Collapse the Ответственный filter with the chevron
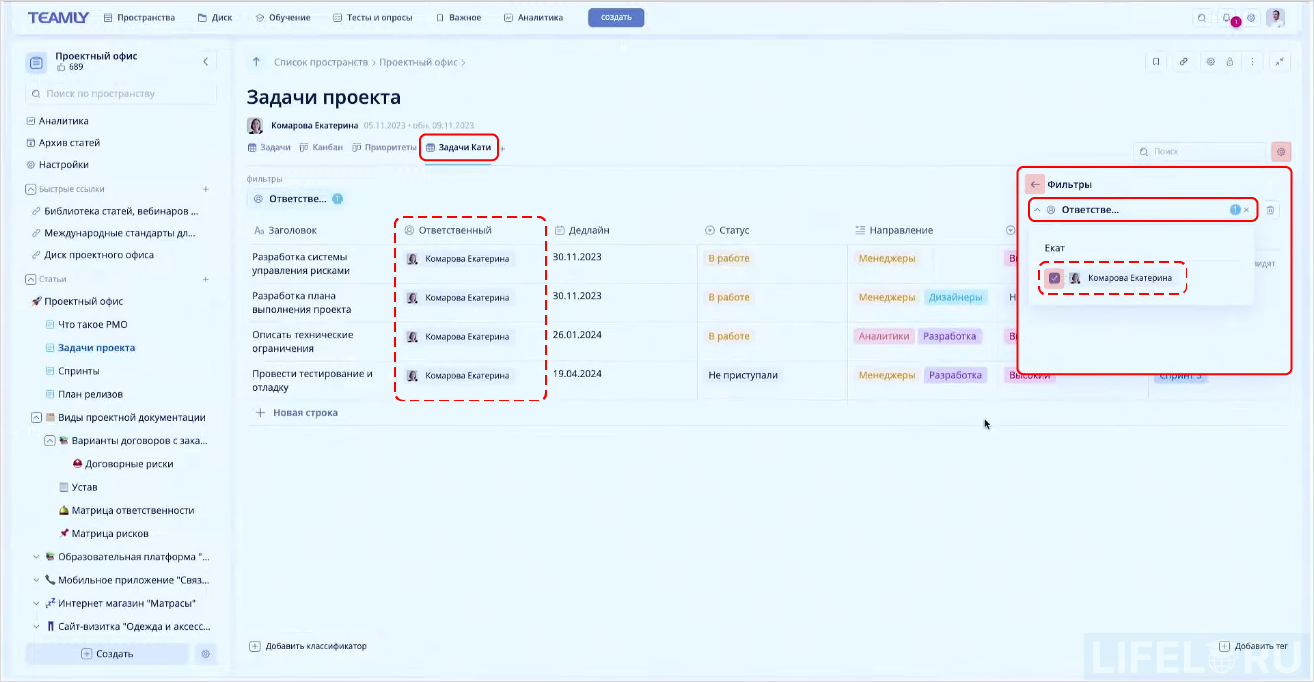Screen dimensions: 1314x682 (1037, 210)
